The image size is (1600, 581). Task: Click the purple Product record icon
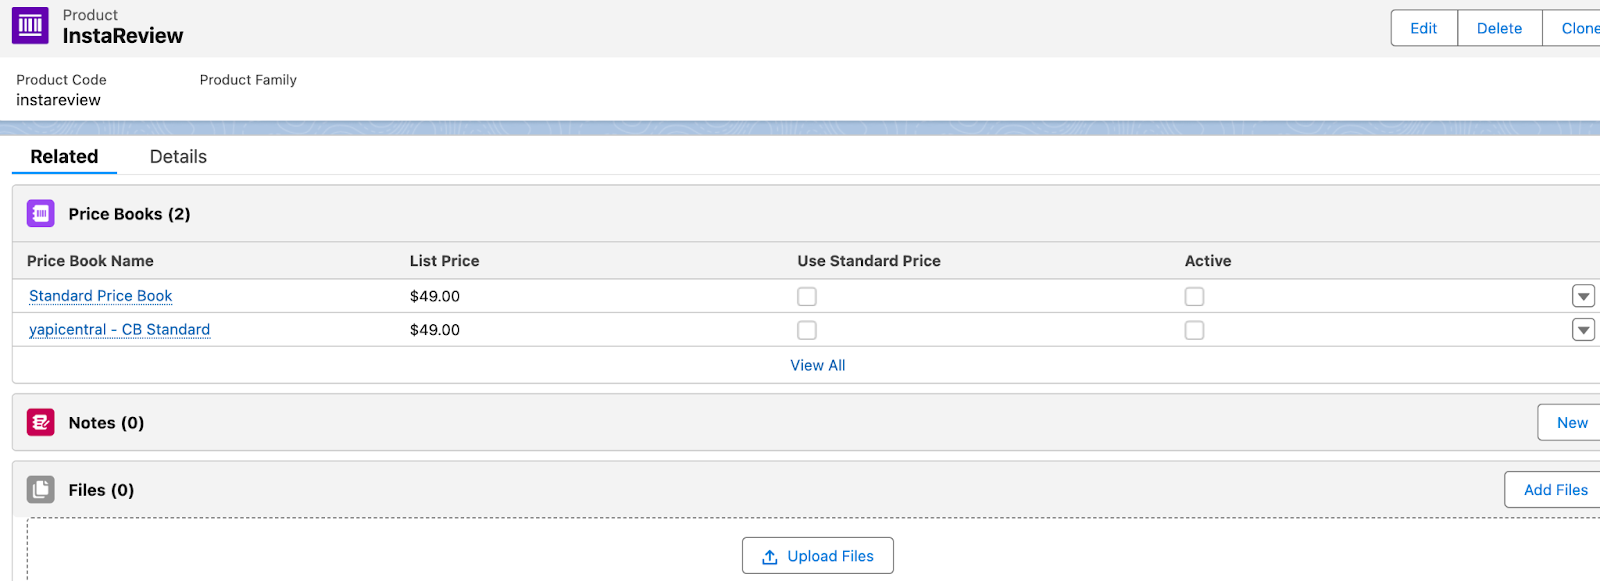pos(30,26)
